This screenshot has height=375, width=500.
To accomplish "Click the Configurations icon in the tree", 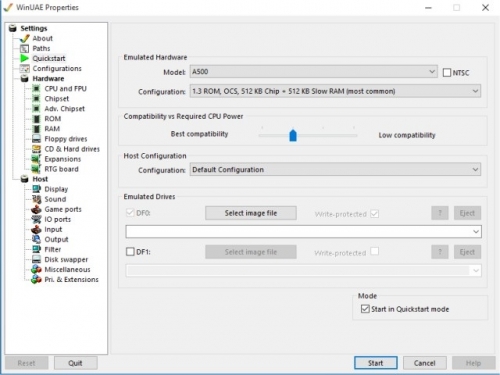I will [25, 69].
